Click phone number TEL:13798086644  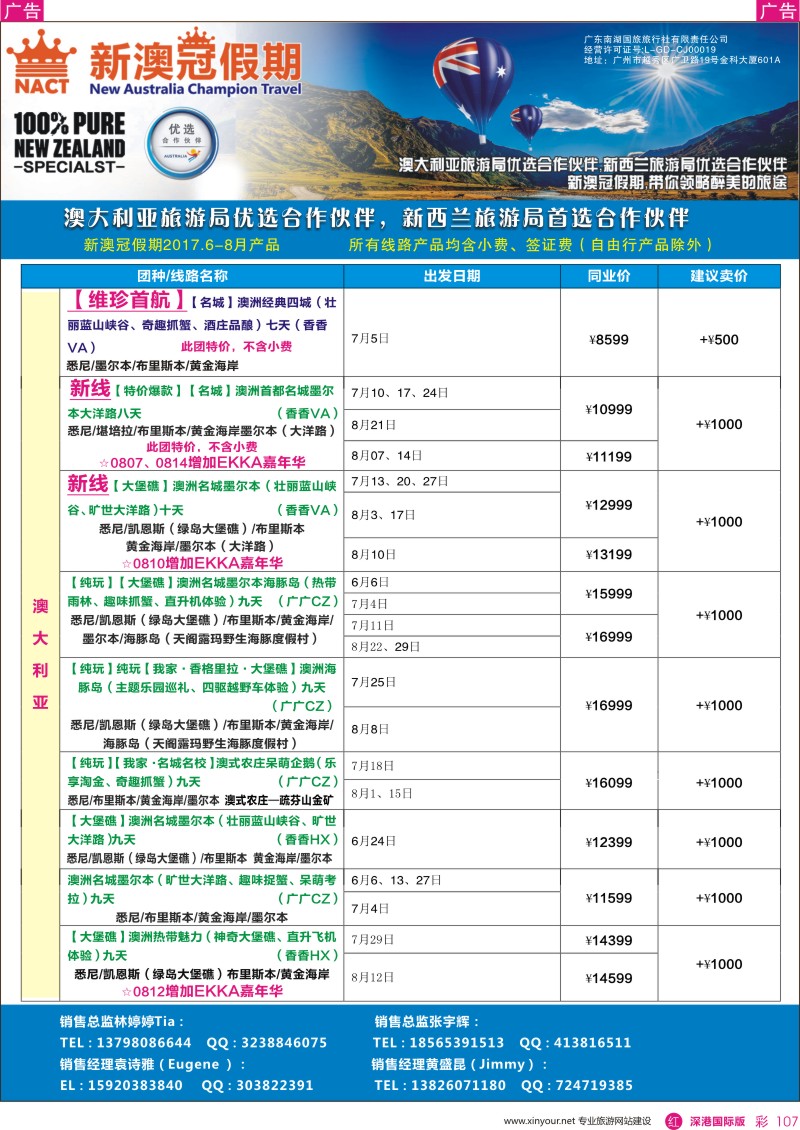pyautogui.click(x=125, y=1043)
